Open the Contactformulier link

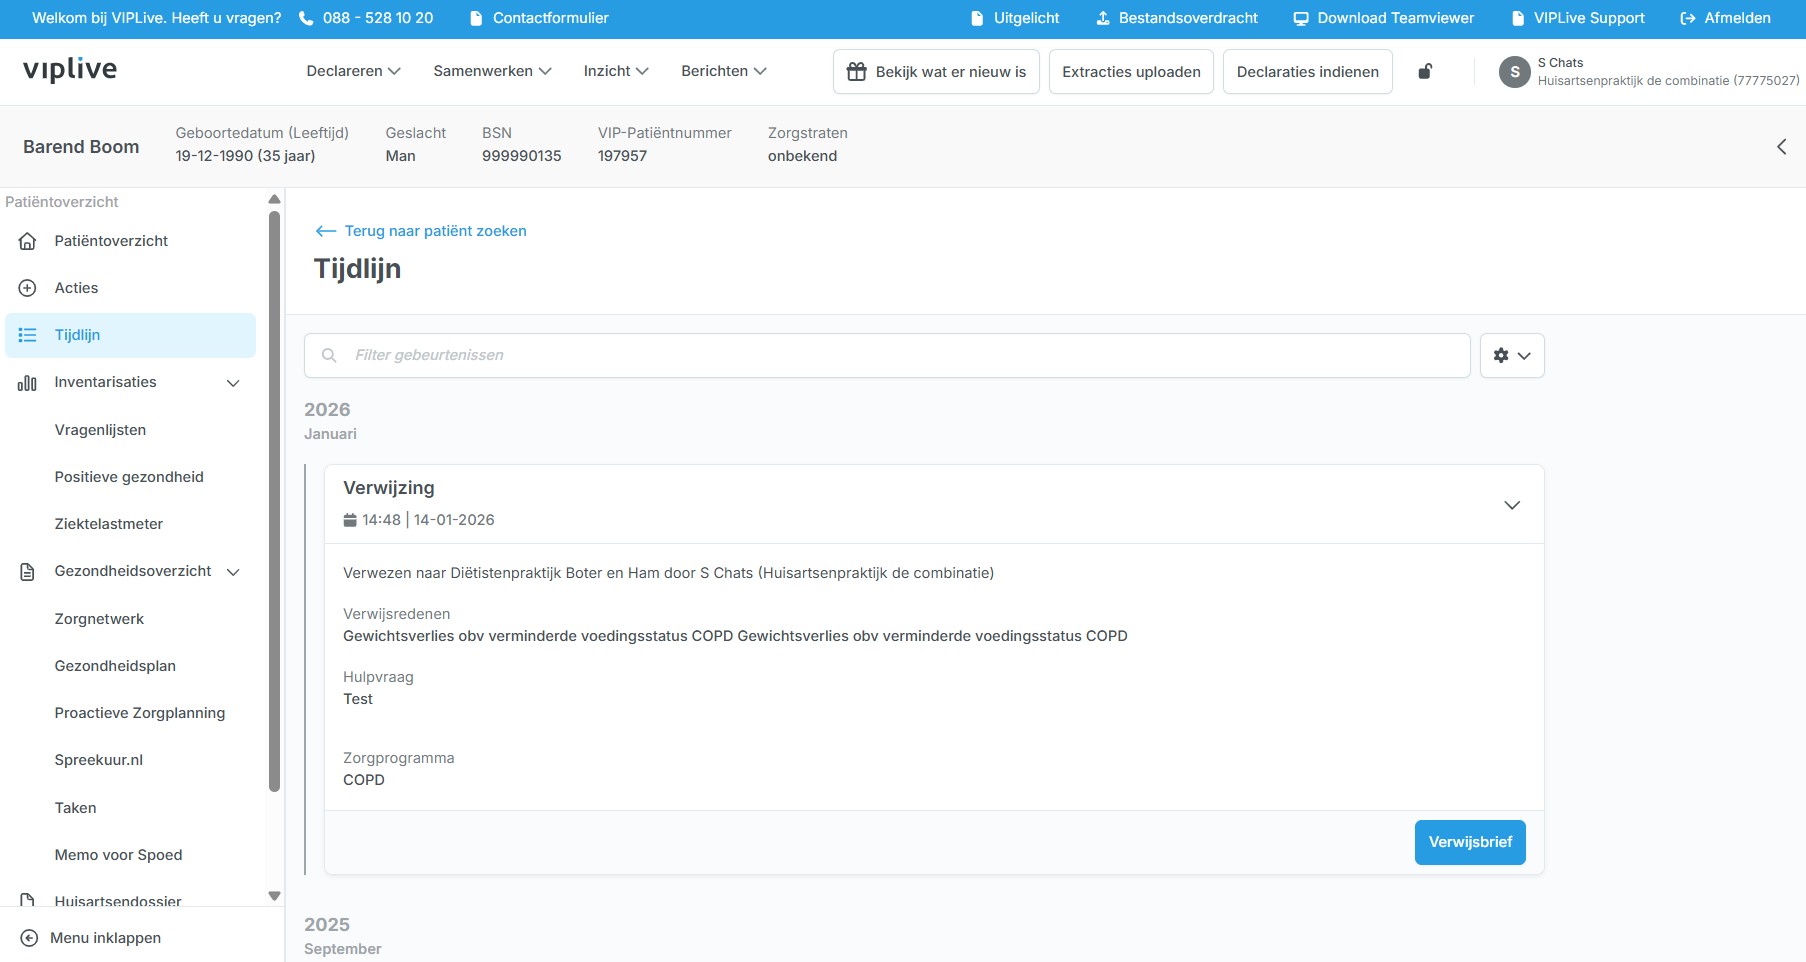(x=539, y=18)
